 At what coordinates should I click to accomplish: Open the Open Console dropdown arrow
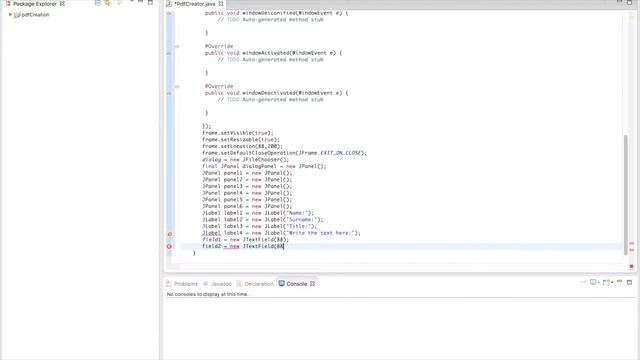tap(612, 283)
